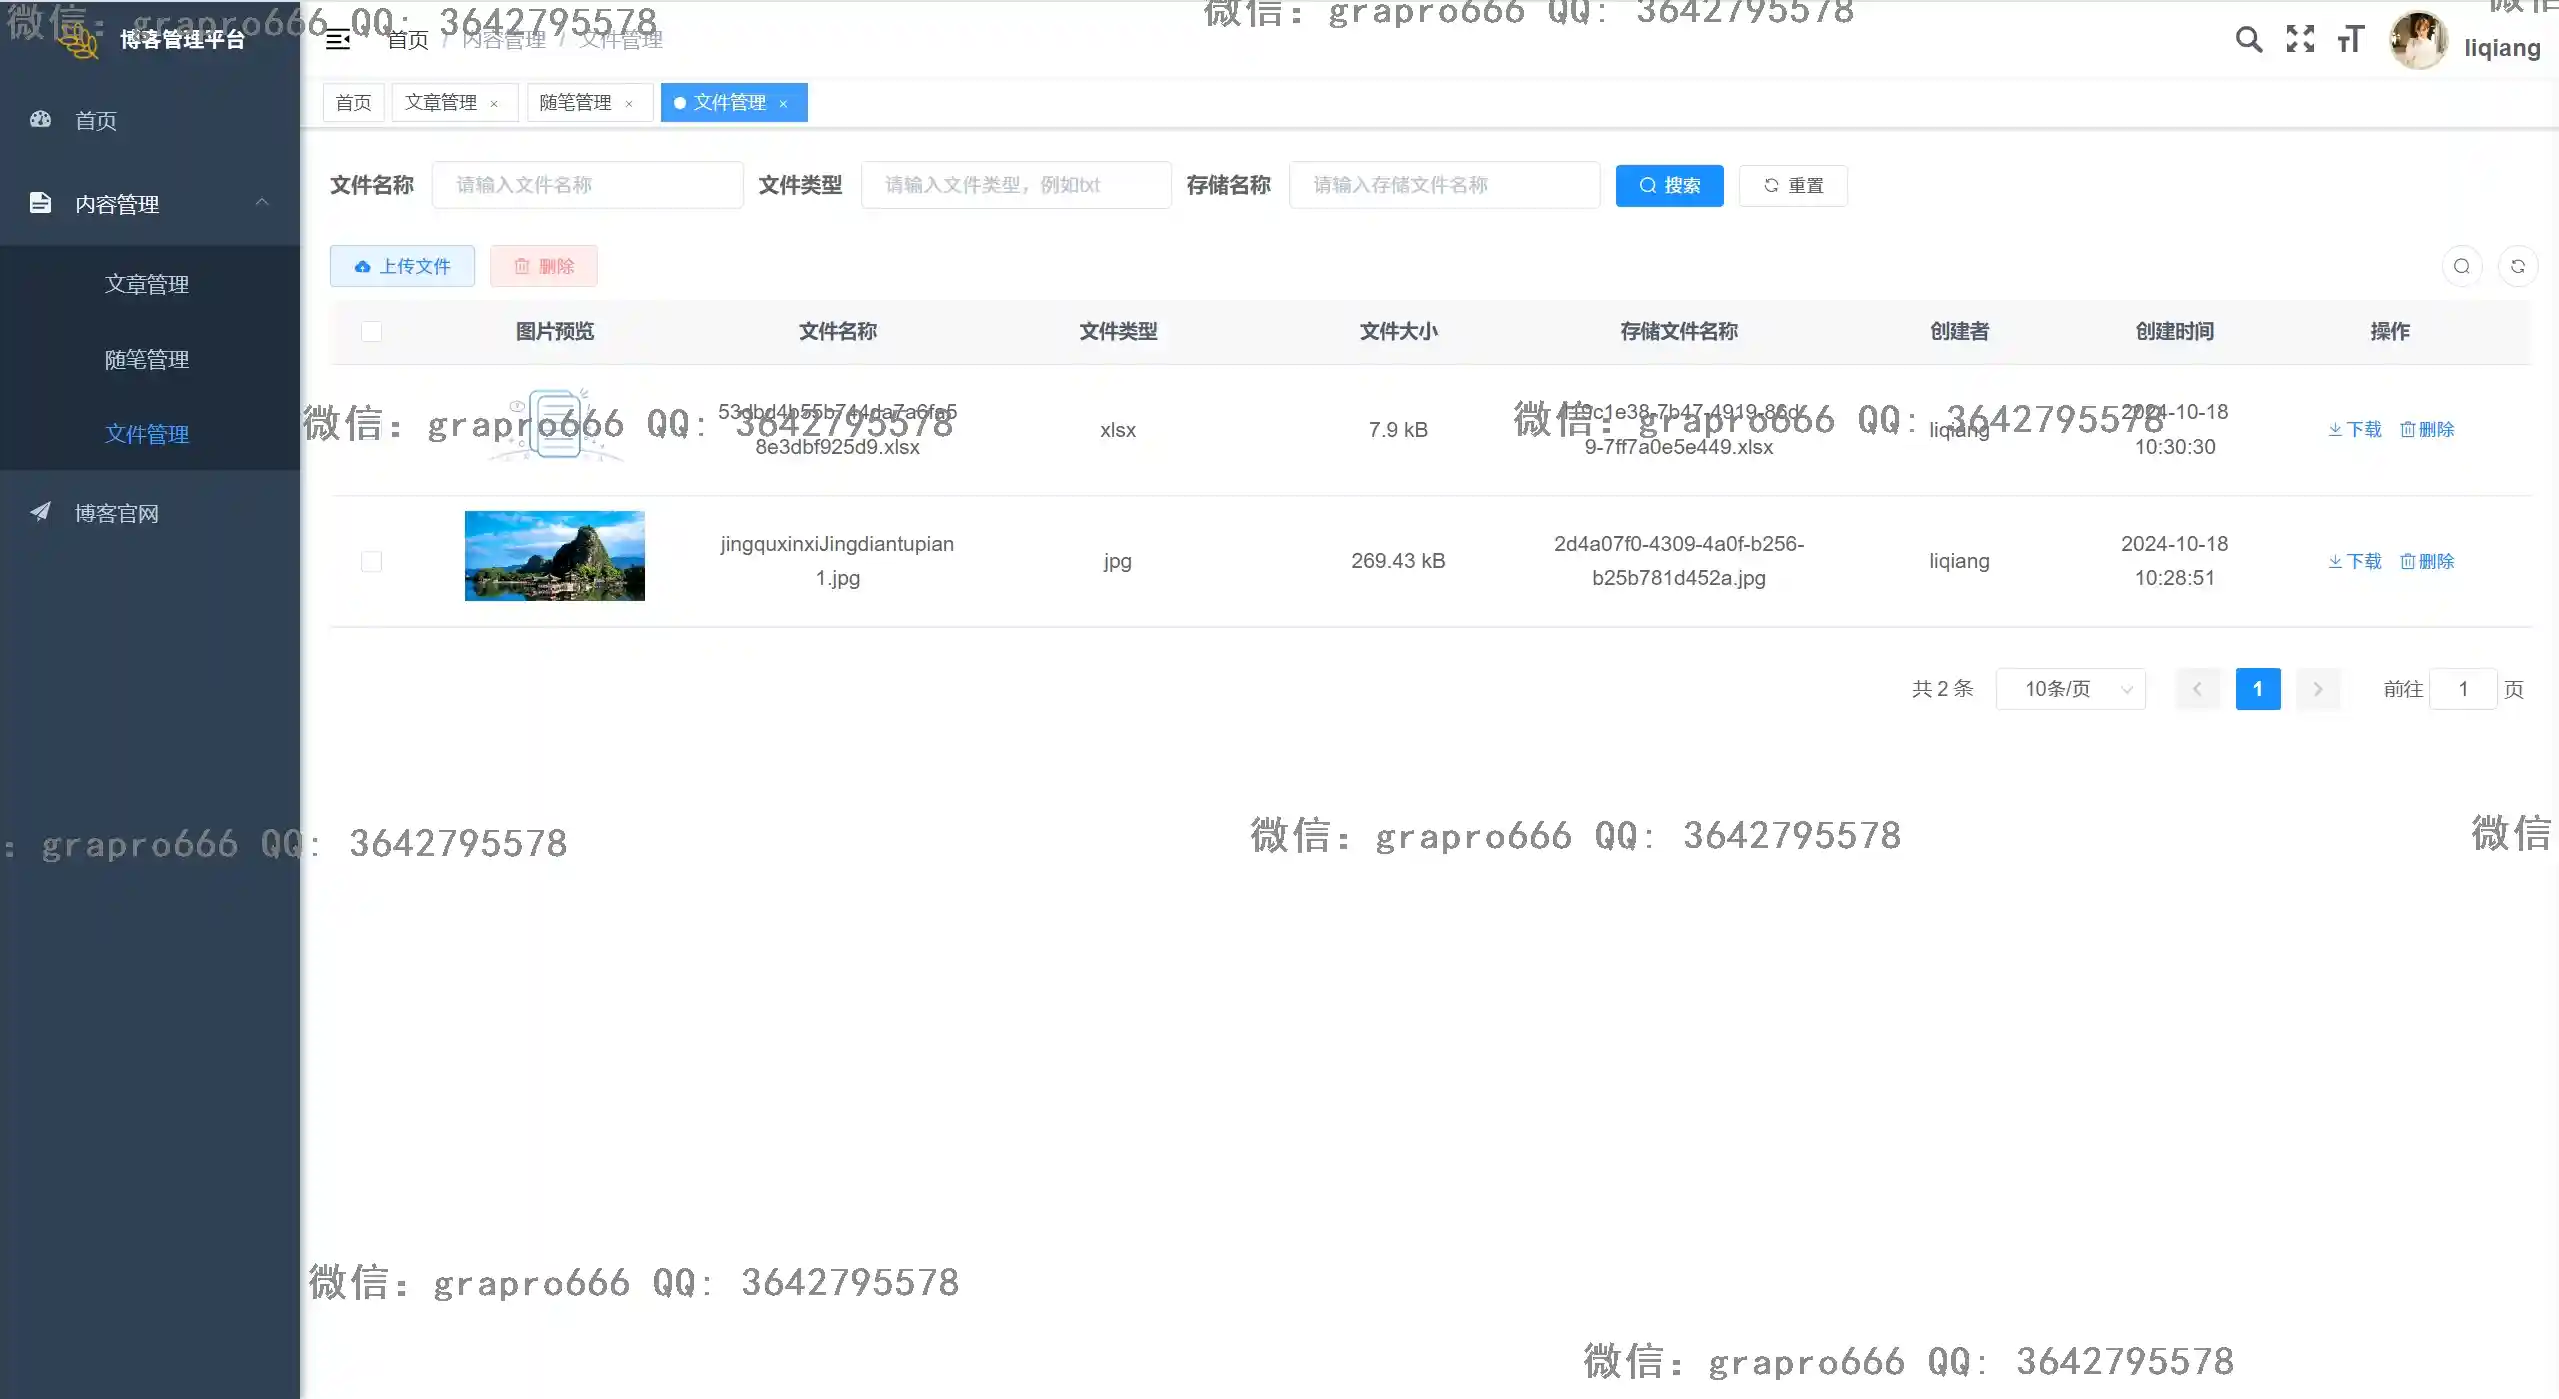Viewport: 2559px width, 1399px height.
Task: Select 文章管理 in the sidebar menu
Action: tap(147, 284)
